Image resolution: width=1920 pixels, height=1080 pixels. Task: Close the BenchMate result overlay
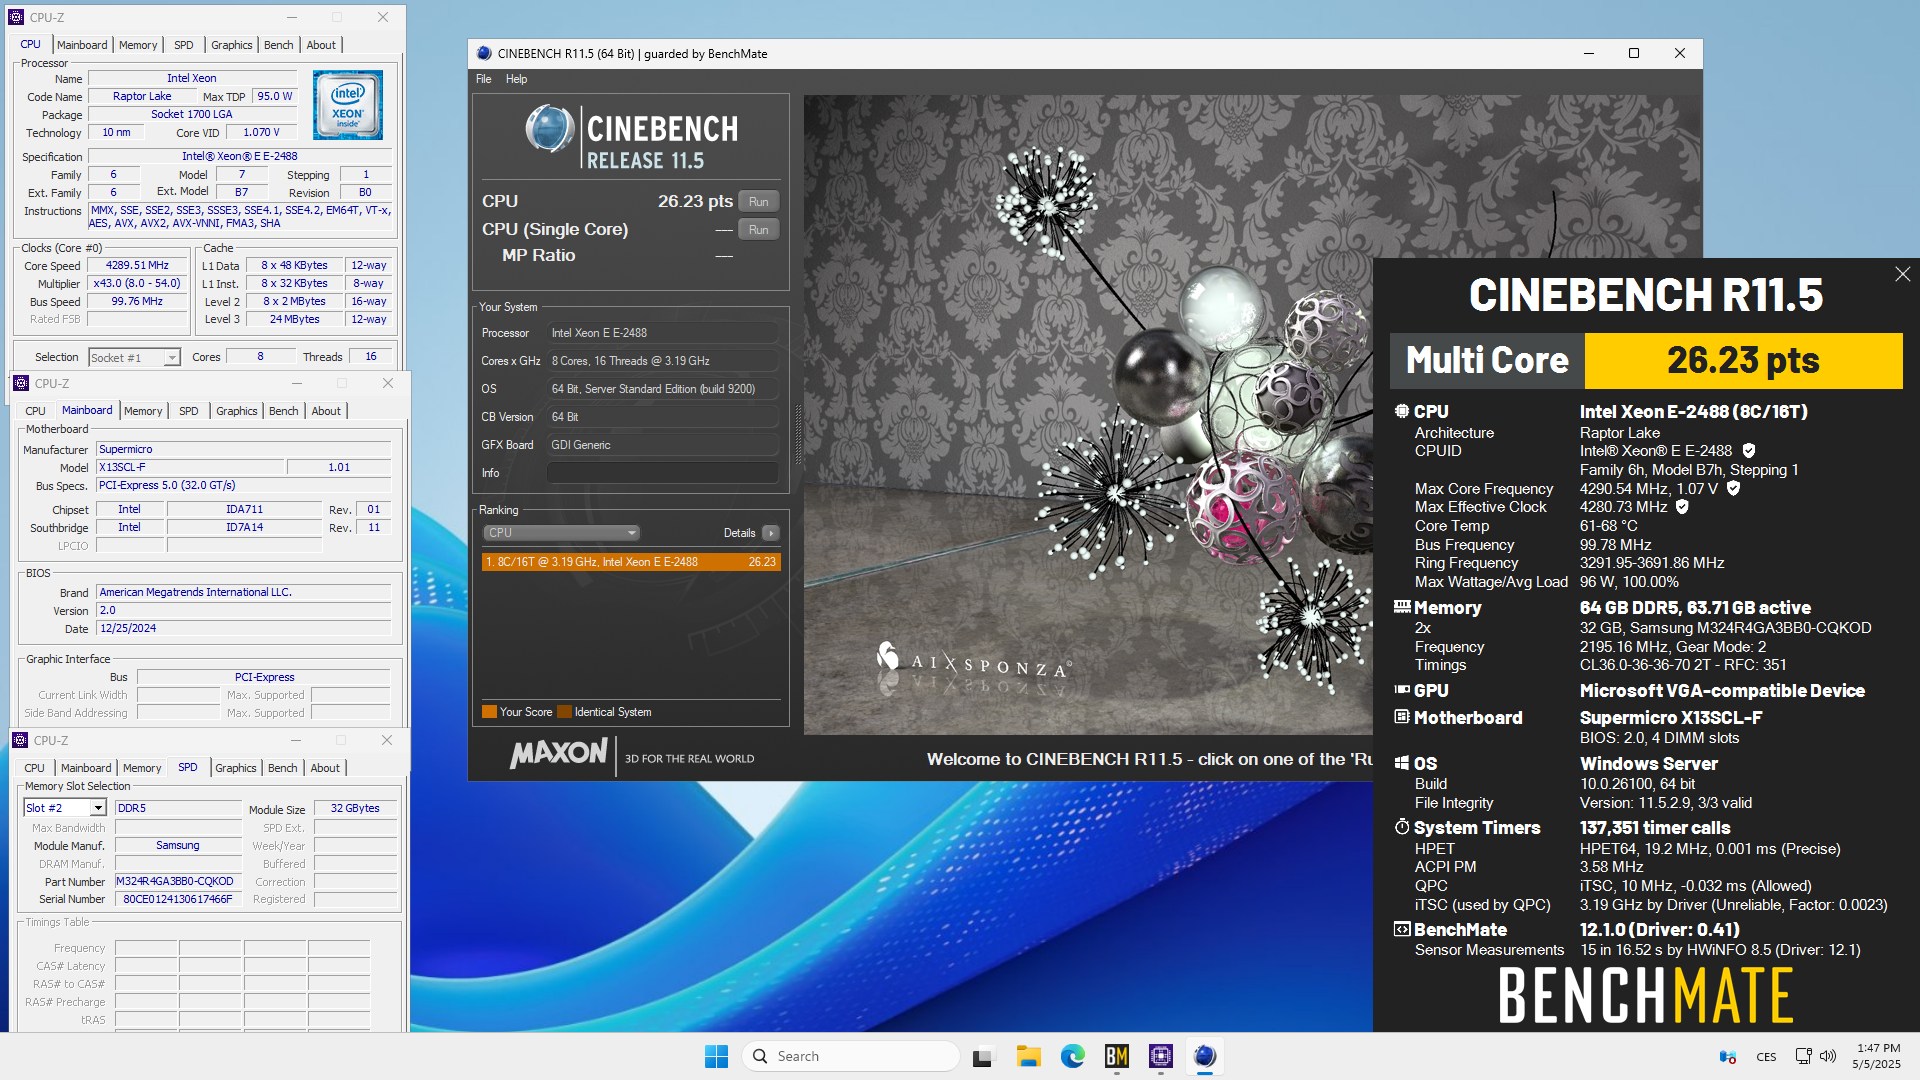point(1902,274)
